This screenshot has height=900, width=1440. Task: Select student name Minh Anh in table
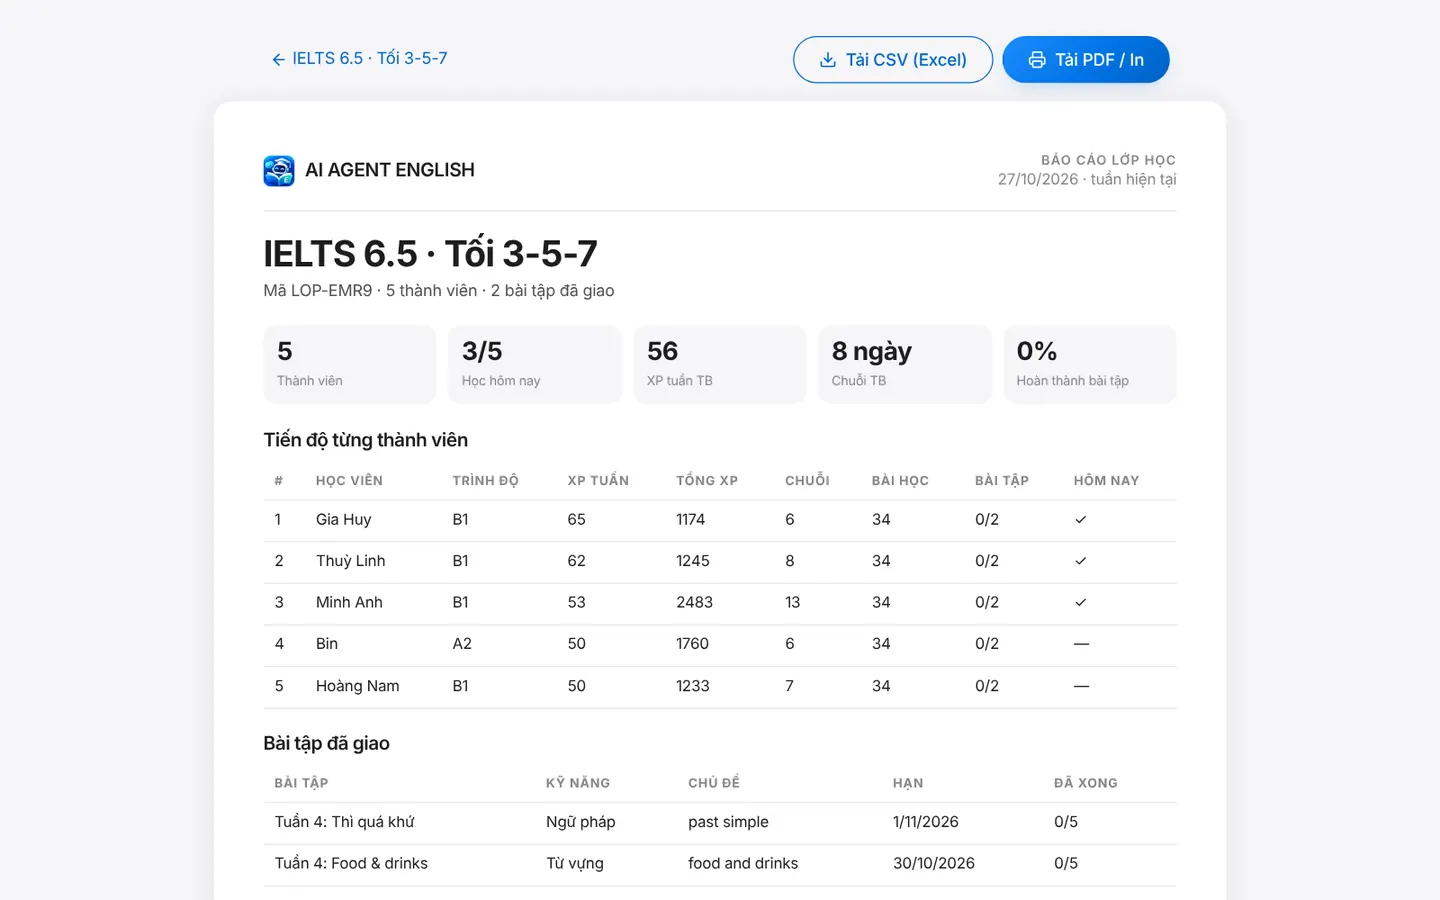[349, 603]
